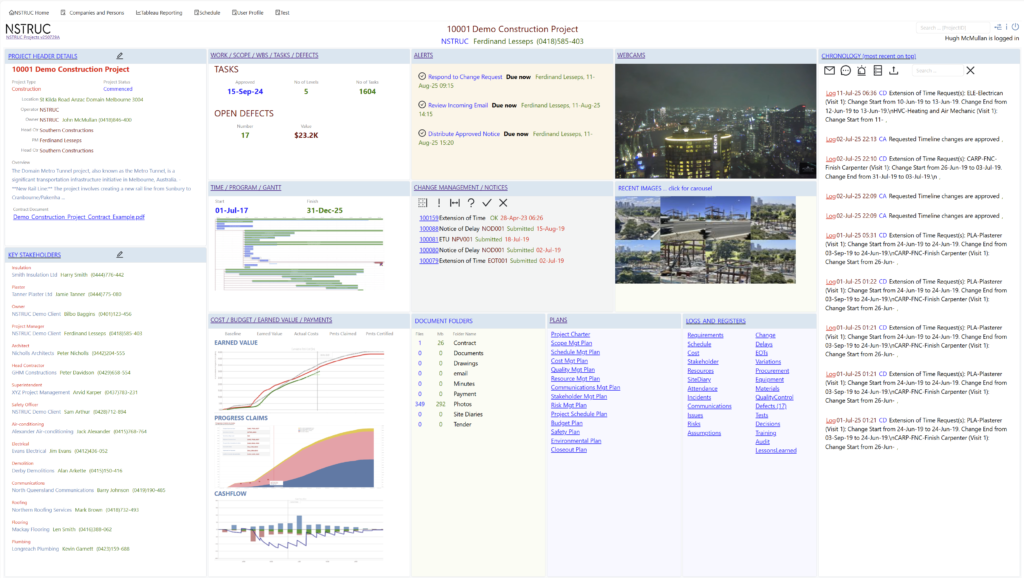
Task: Tick circle for Review Incoming Email alert
Action: [x=422, y=104]
